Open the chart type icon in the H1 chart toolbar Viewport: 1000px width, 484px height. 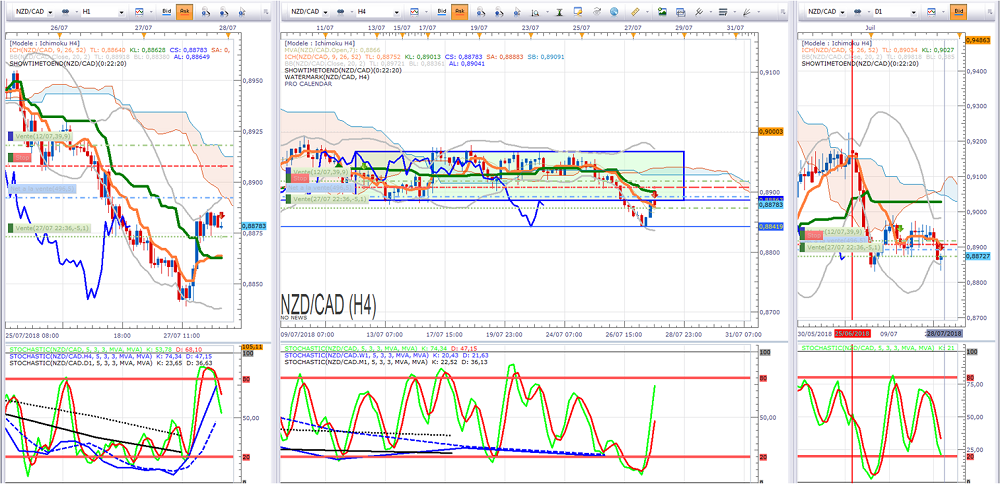[139, 11]
